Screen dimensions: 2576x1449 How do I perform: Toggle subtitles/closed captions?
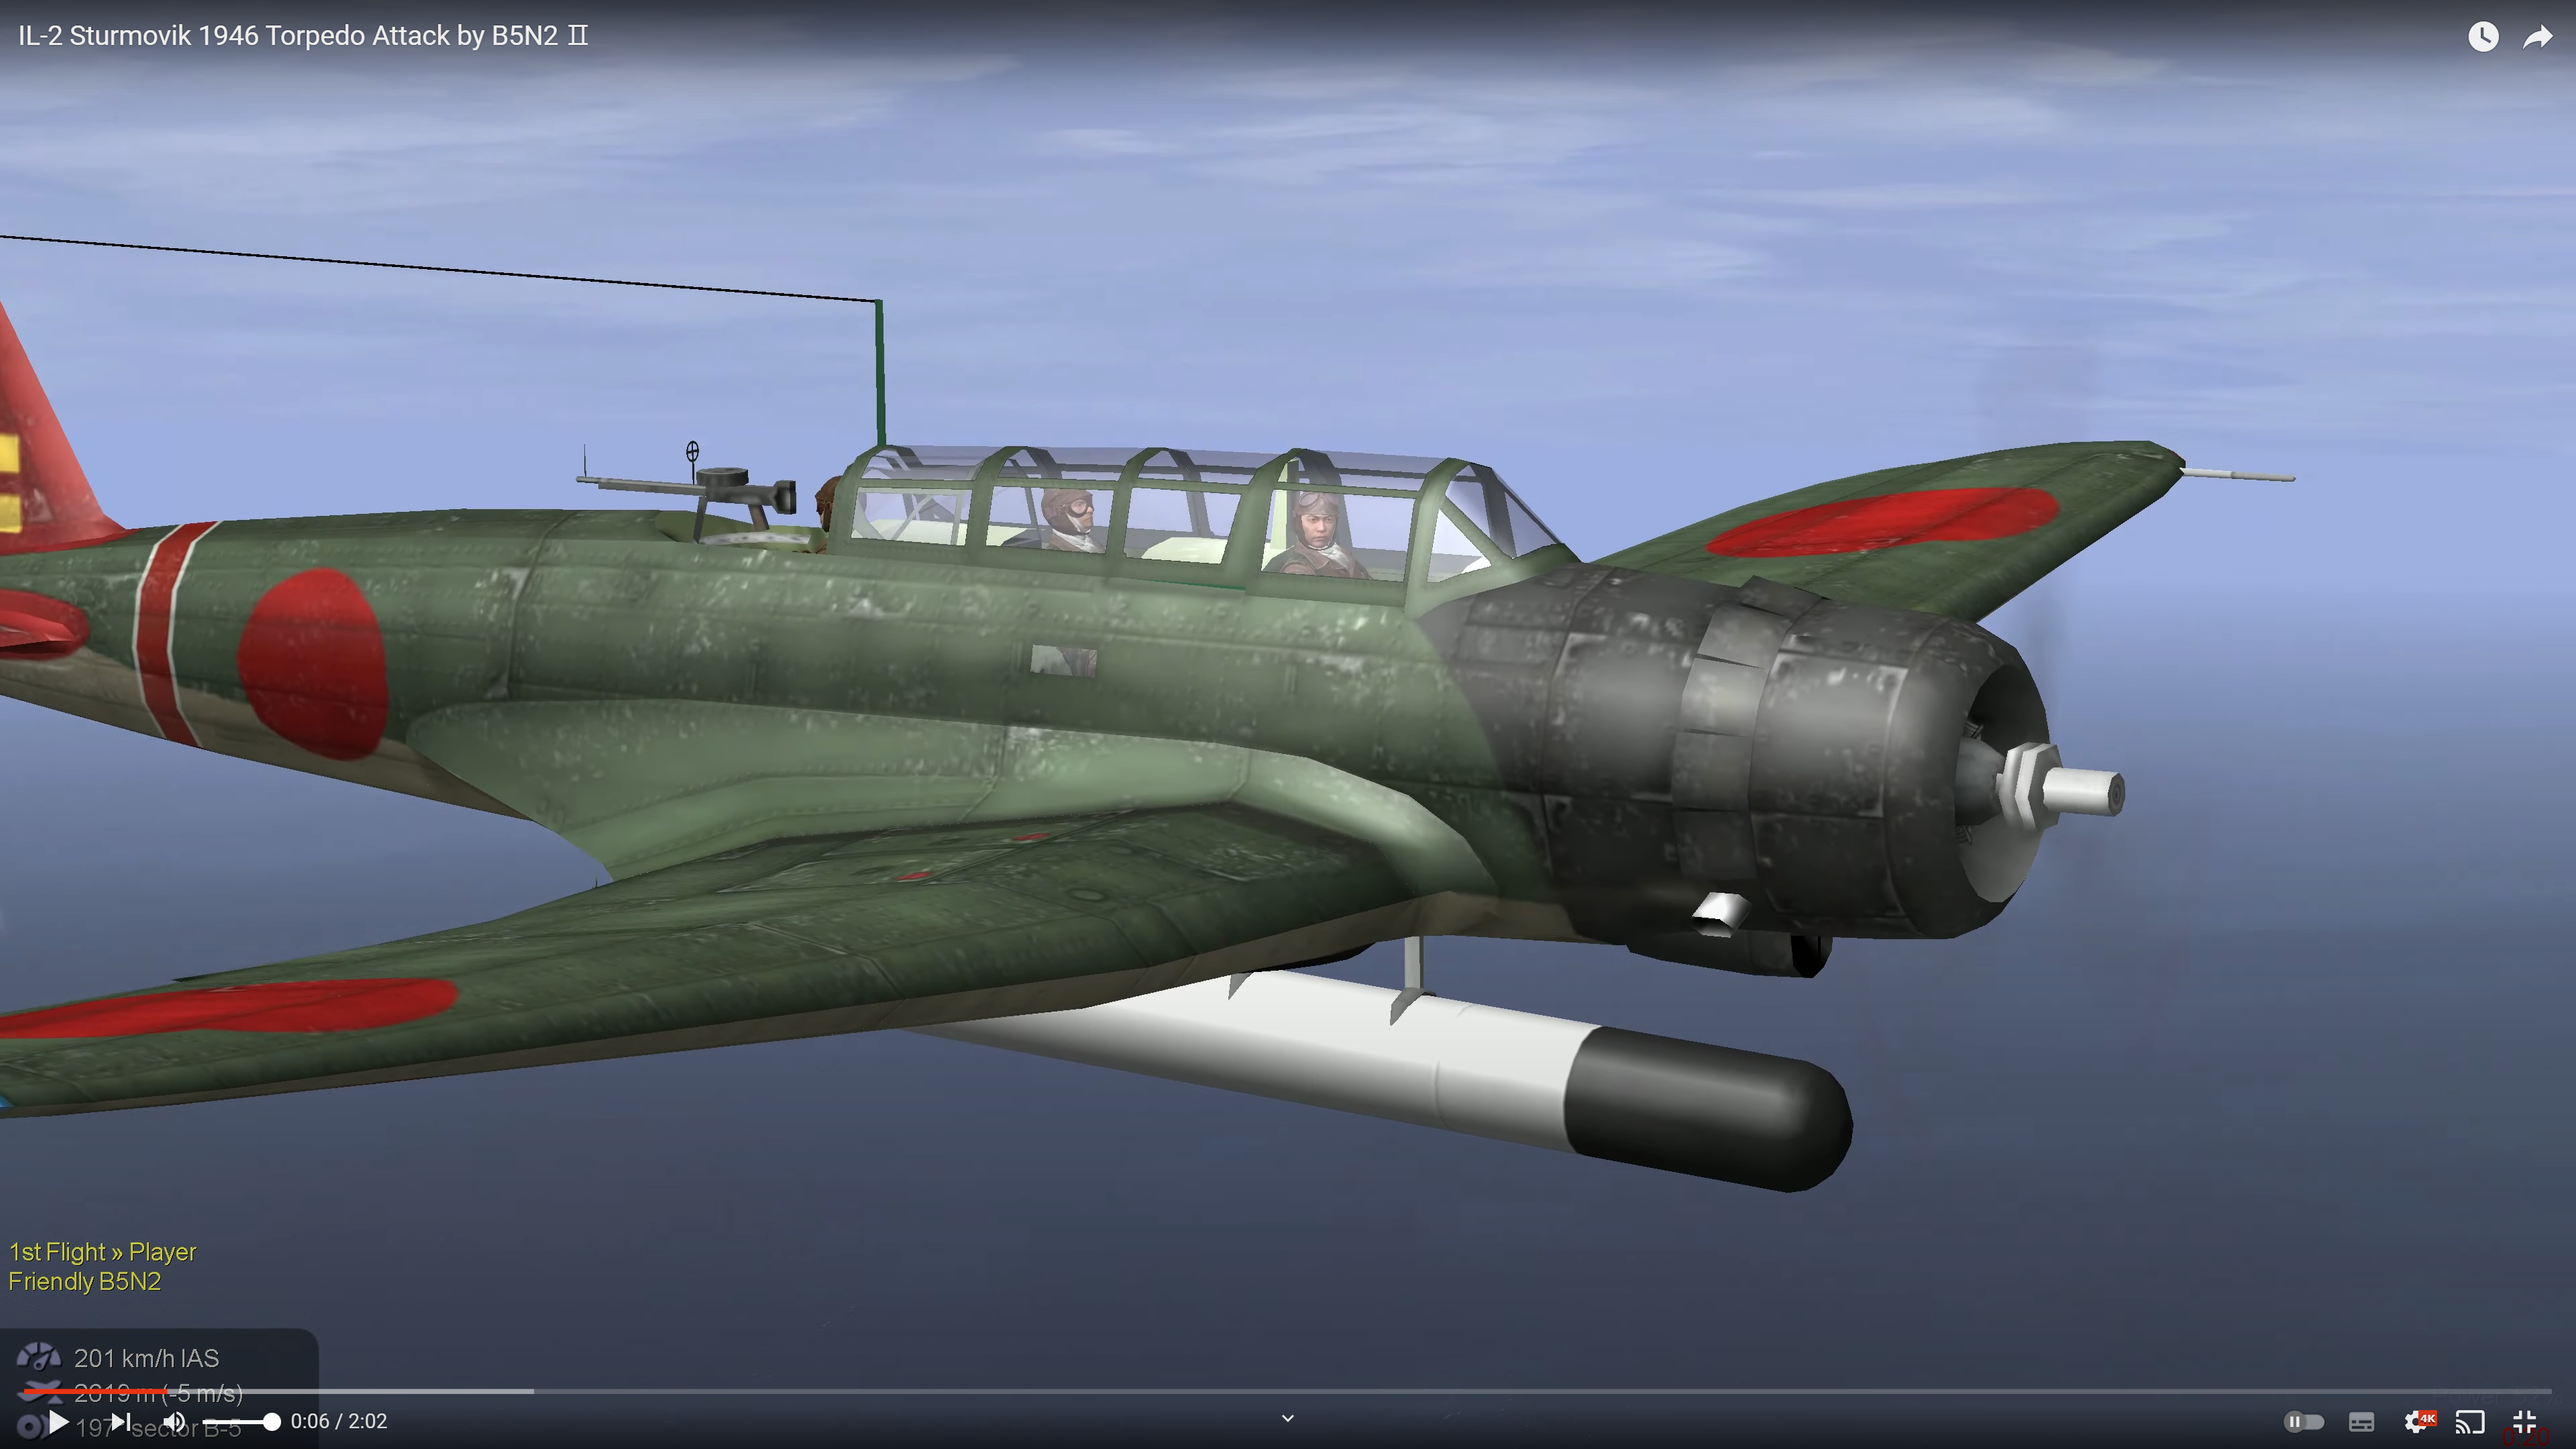point(2361,1421)
